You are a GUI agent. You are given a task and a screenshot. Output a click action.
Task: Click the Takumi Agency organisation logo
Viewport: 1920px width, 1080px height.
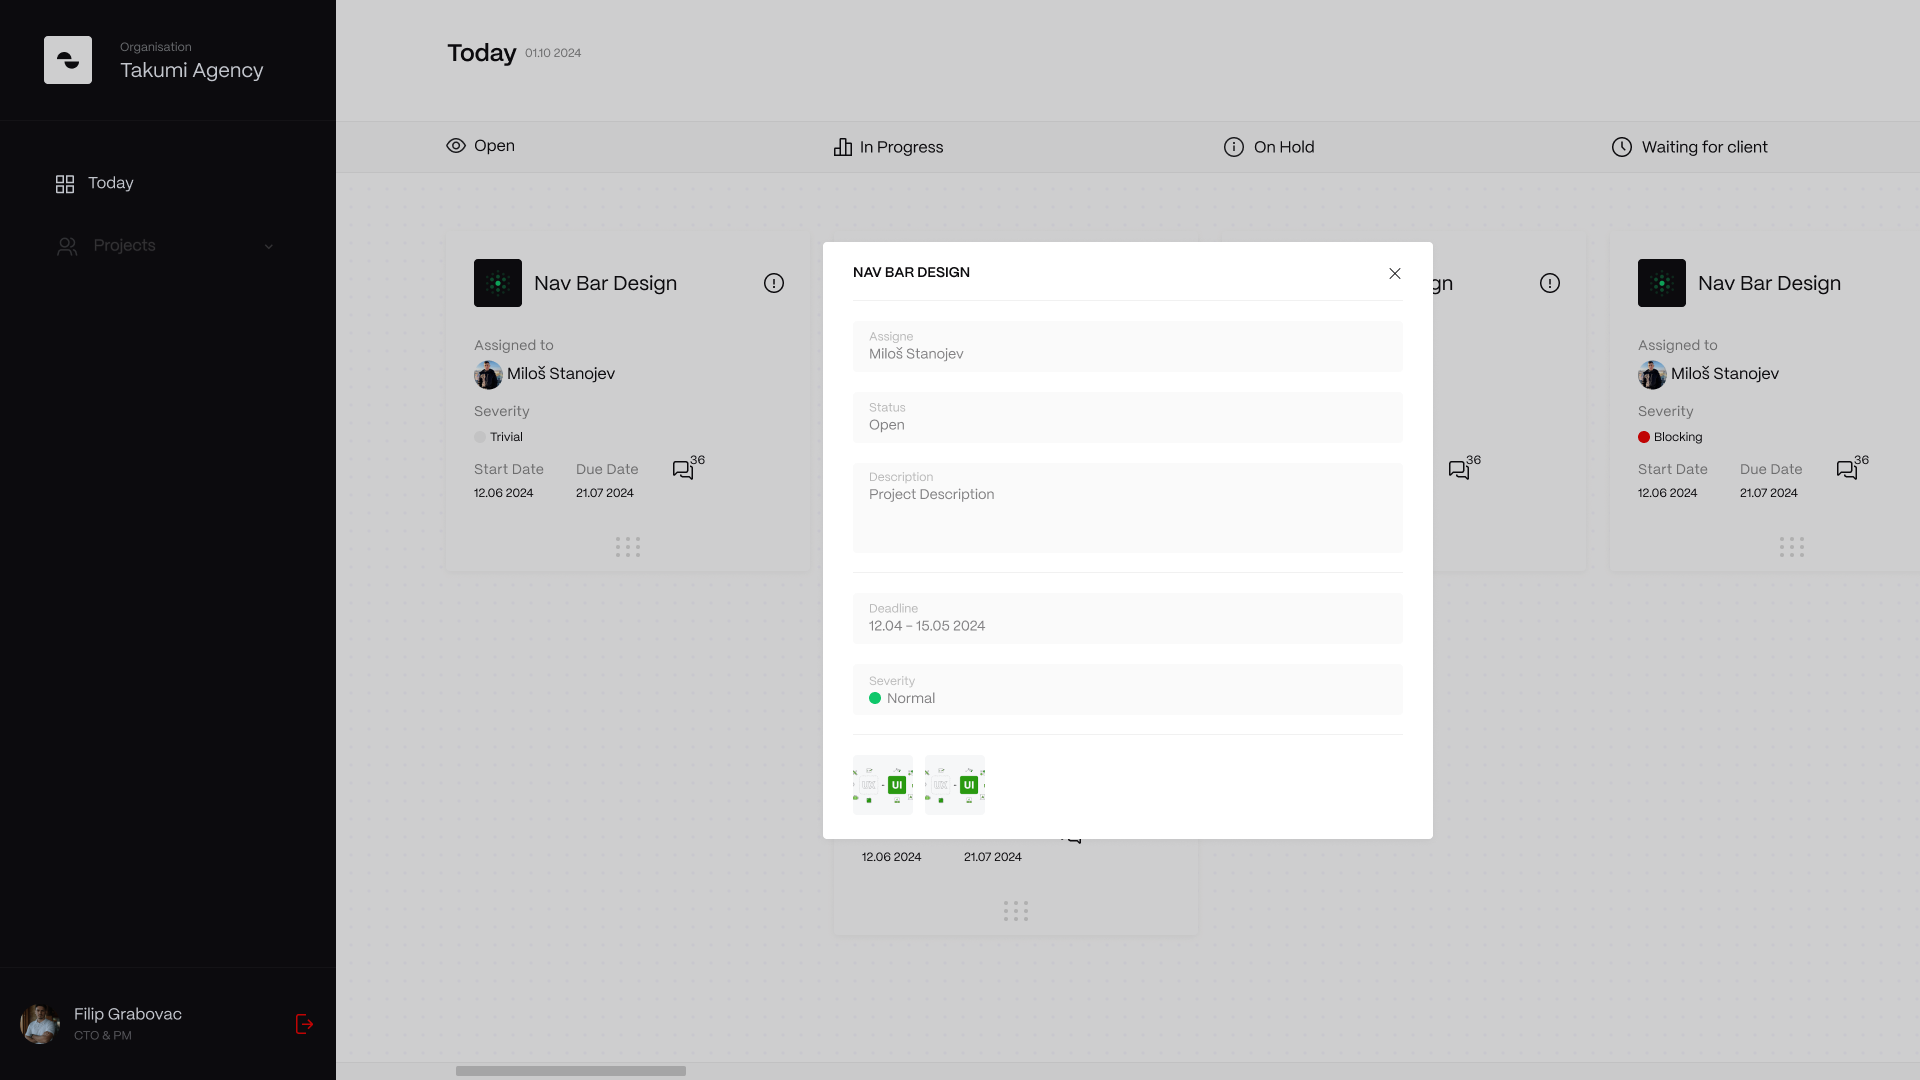[x=68, y=60]
